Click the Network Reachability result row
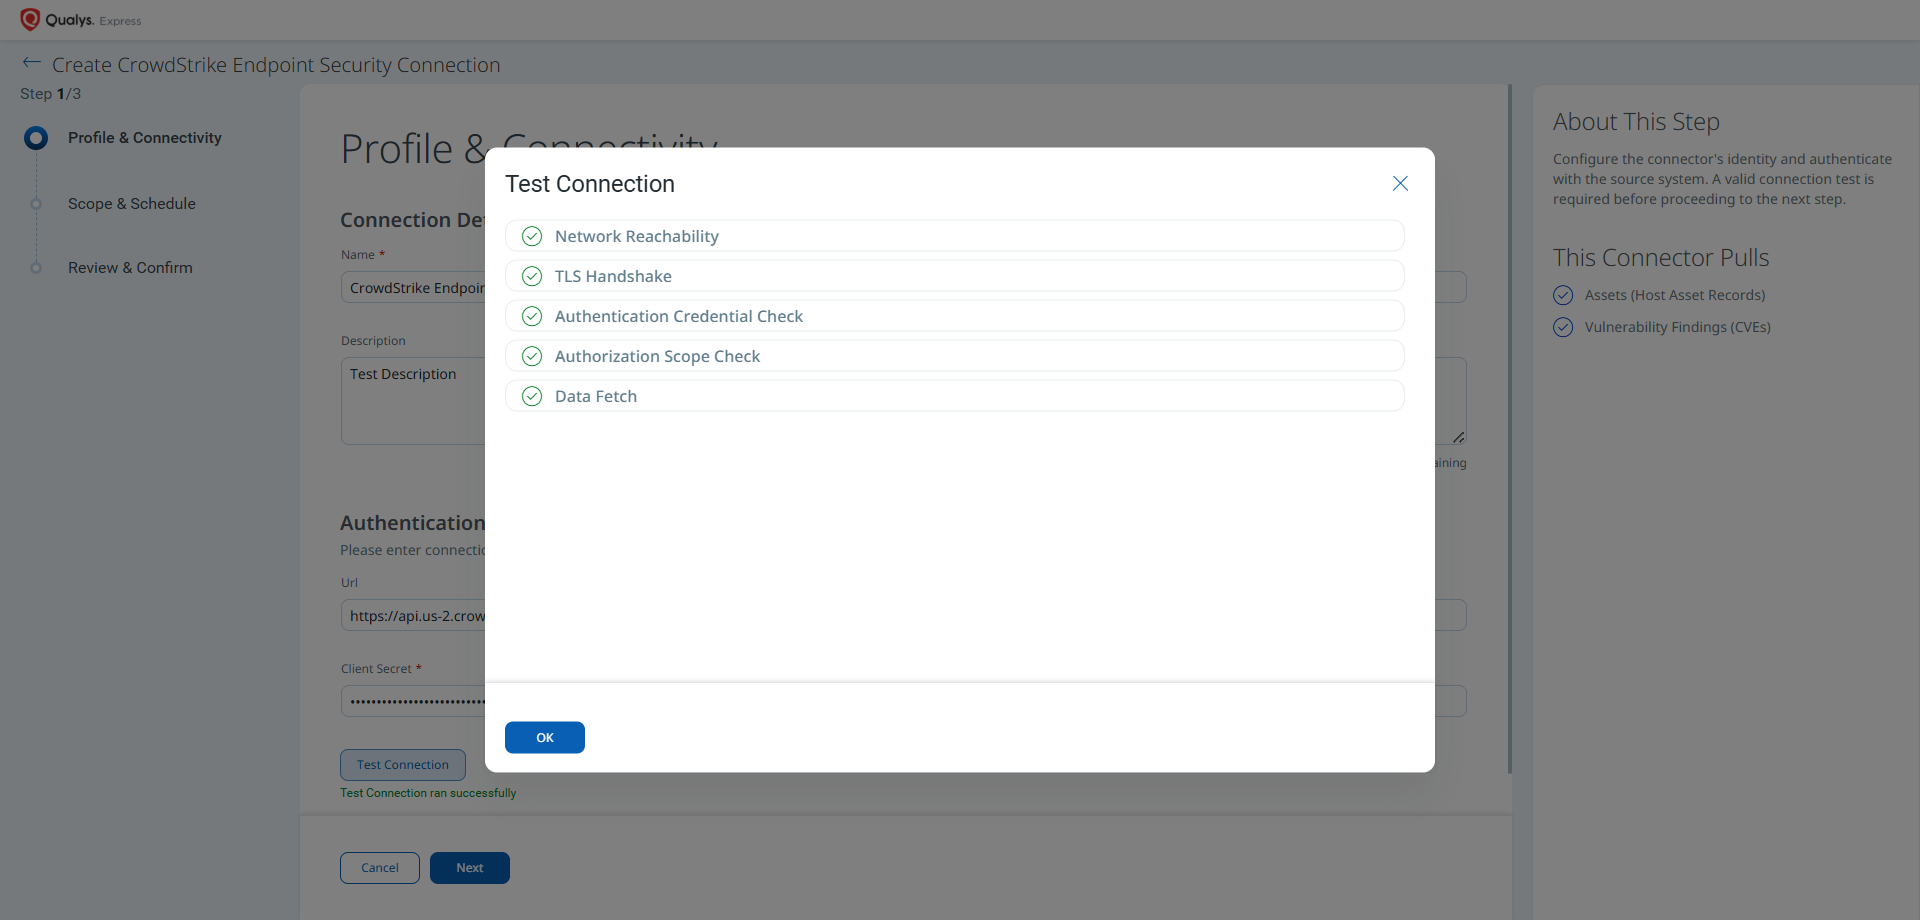Screen dimensions: 1920x920 click(955, 236)
